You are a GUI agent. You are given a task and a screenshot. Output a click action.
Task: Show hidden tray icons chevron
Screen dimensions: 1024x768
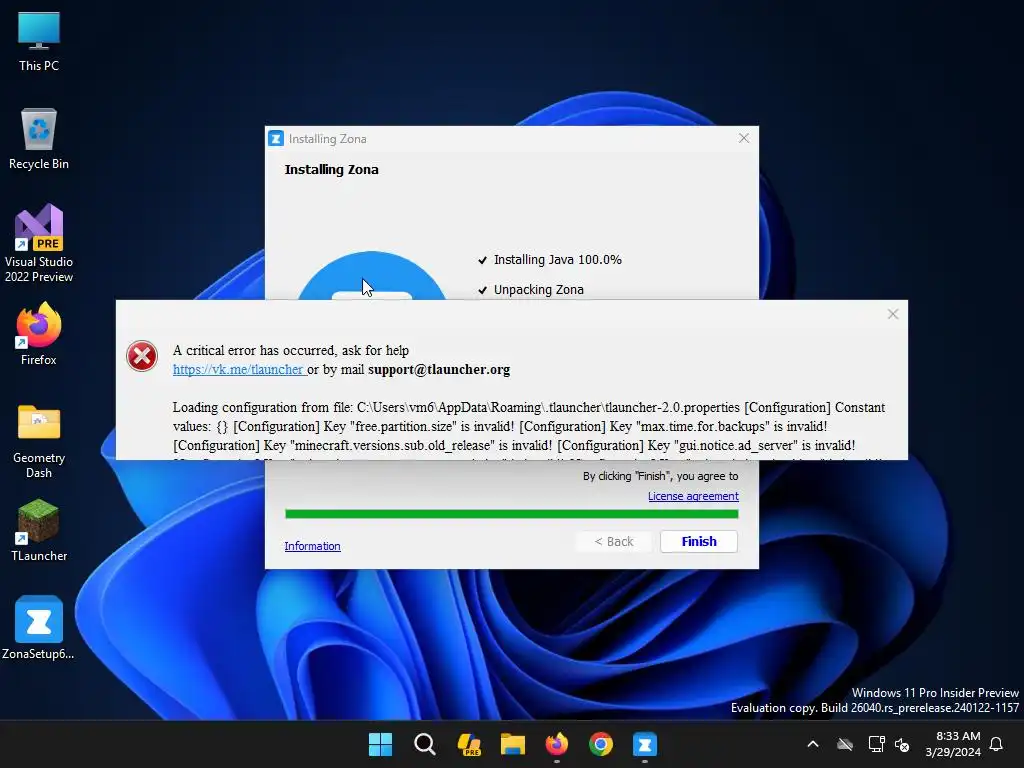click(813, 744)
